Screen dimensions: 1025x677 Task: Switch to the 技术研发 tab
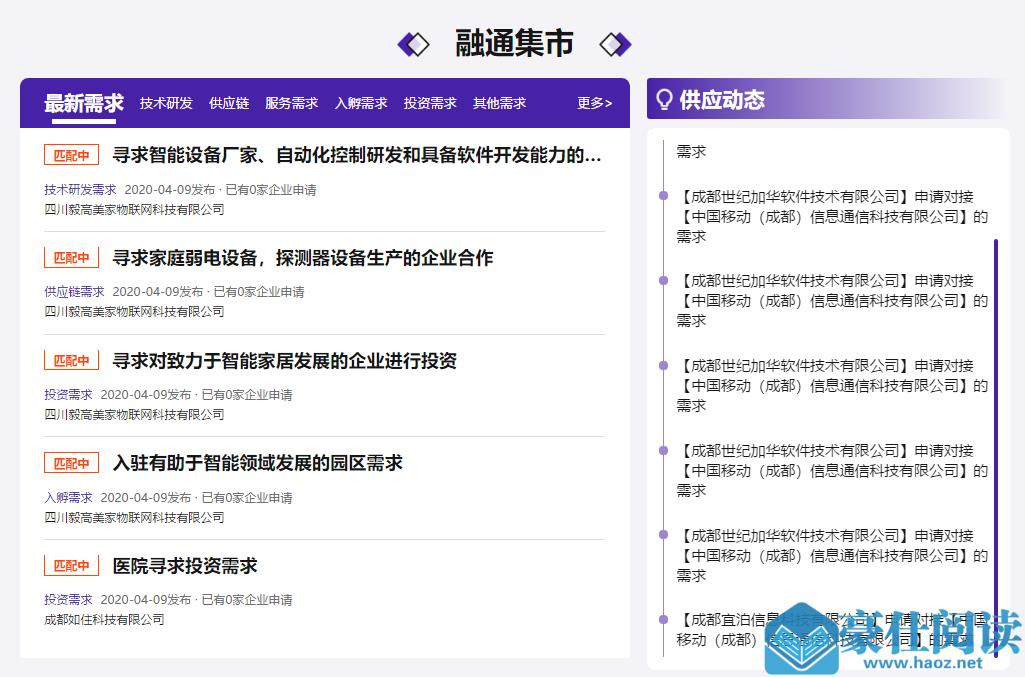[x=166, y=103]
